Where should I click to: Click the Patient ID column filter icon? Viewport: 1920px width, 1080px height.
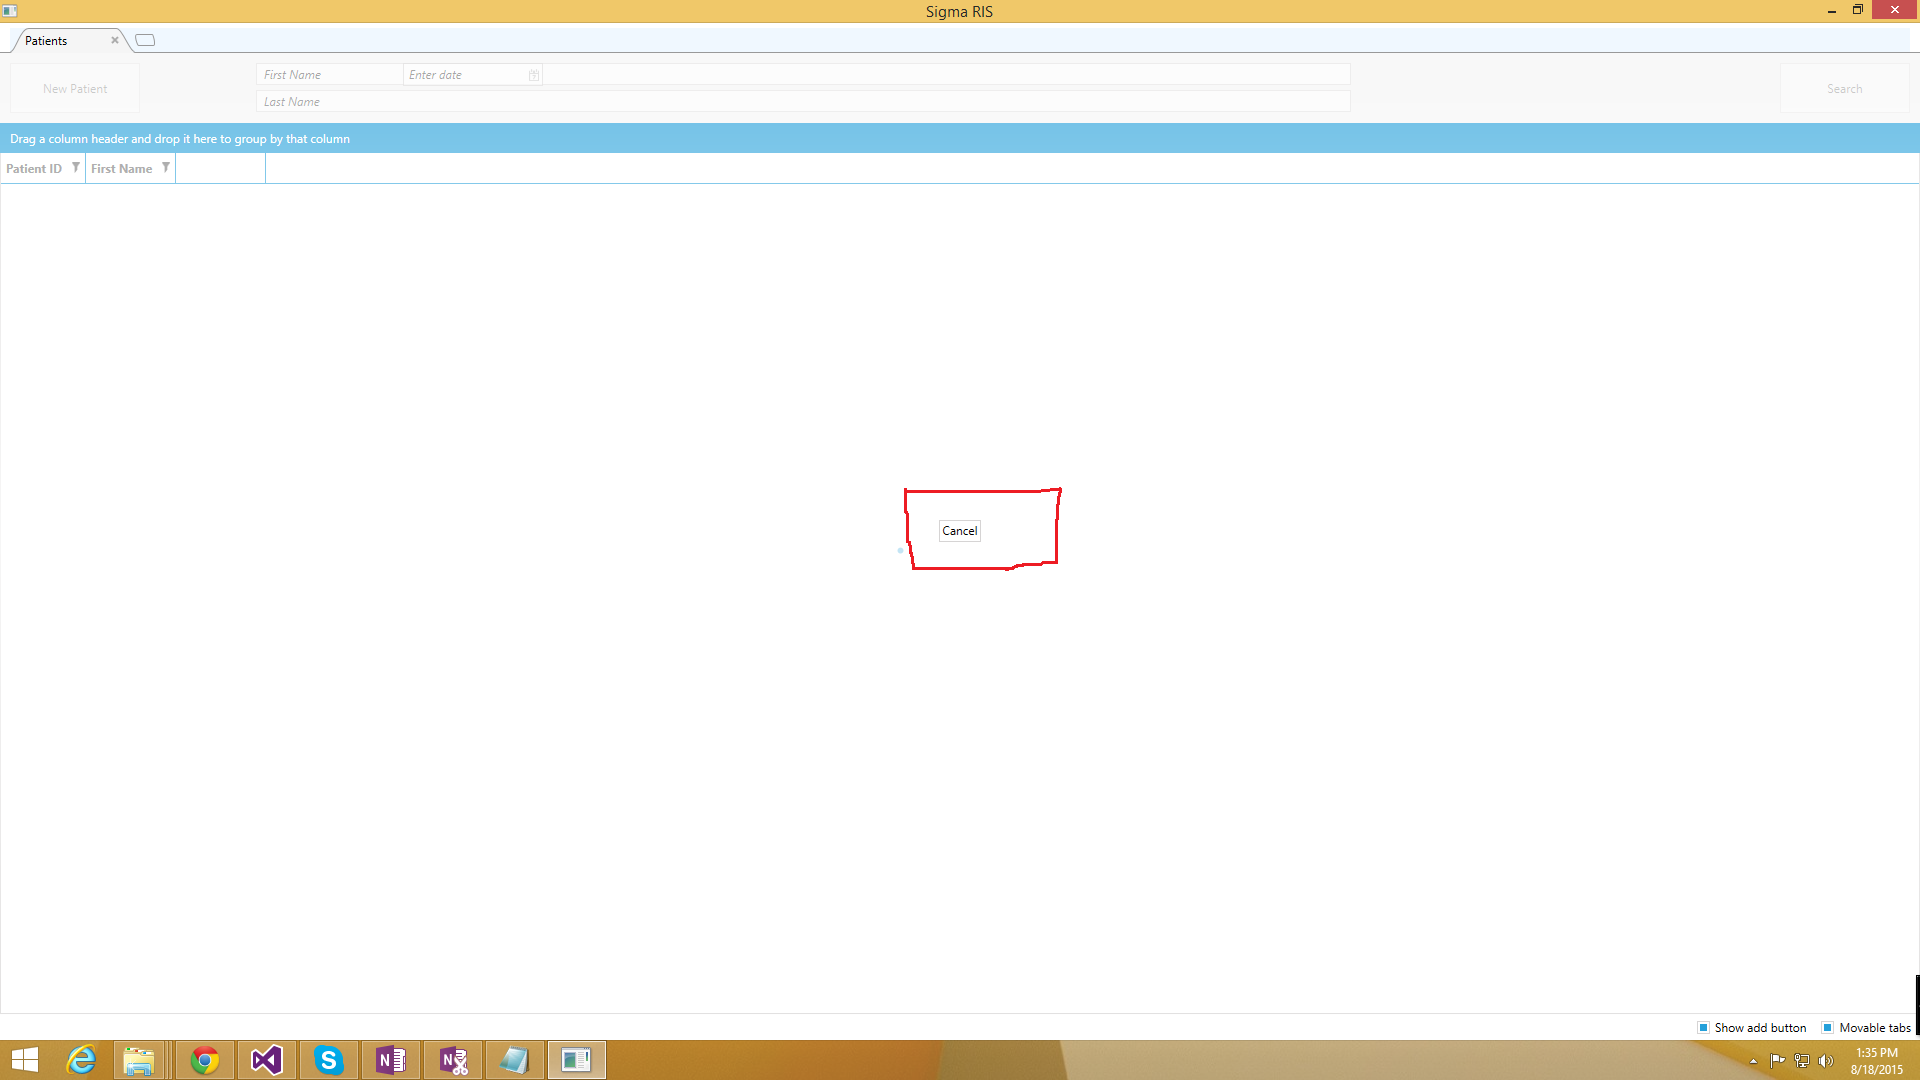[x=76, y=168]
